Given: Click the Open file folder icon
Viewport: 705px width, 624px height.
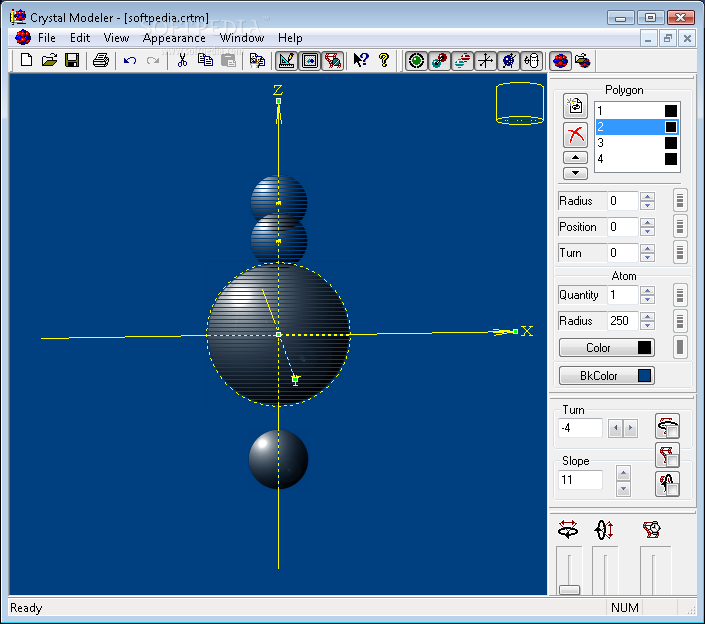Looking at the screenshot, I should tap(49, 60).
